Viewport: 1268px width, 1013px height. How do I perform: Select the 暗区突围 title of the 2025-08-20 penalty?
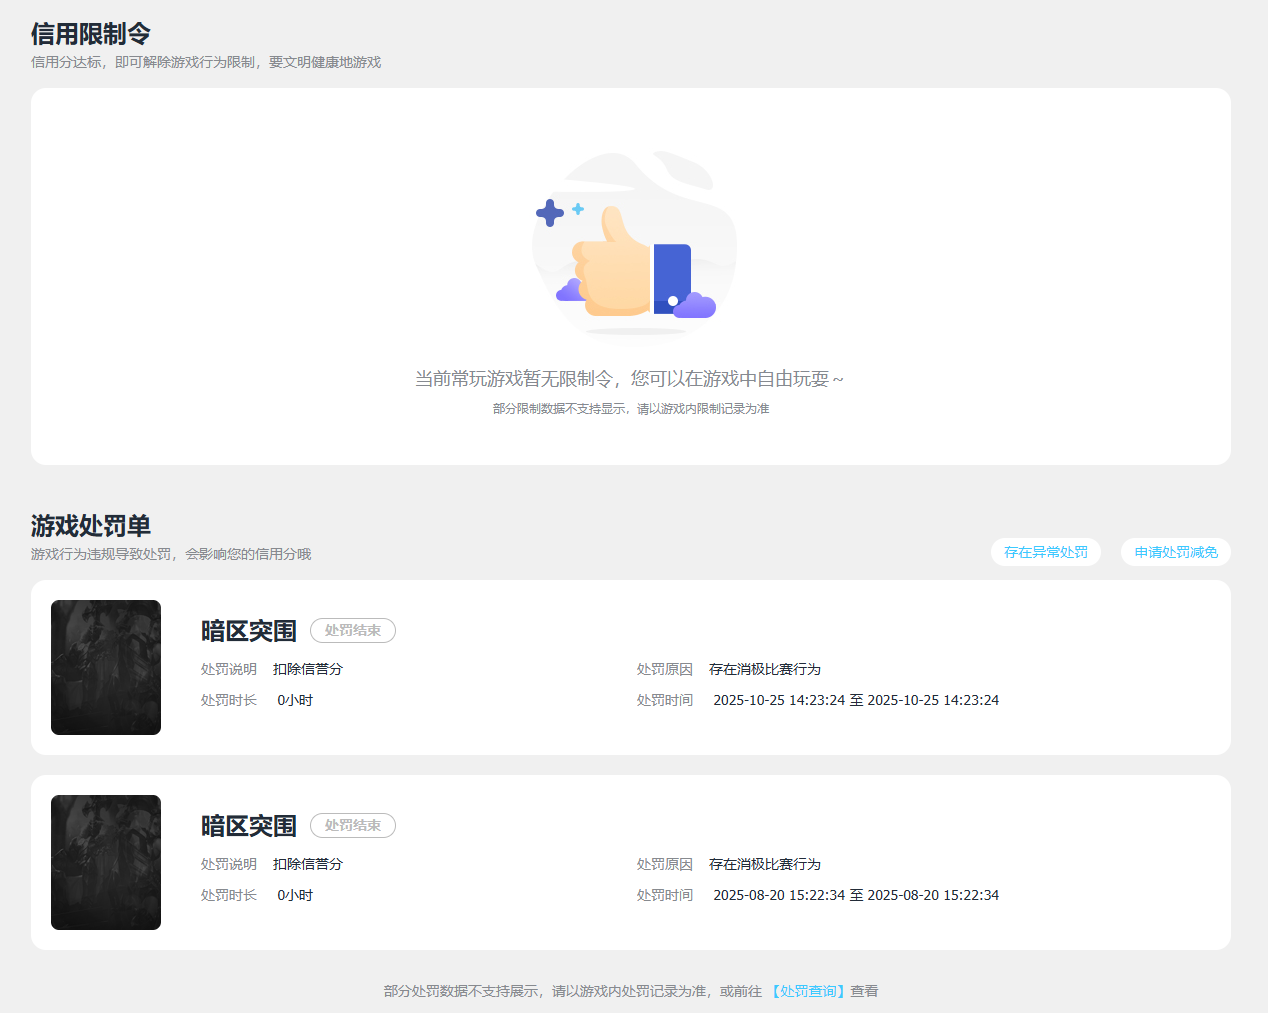tap(249, 826)
